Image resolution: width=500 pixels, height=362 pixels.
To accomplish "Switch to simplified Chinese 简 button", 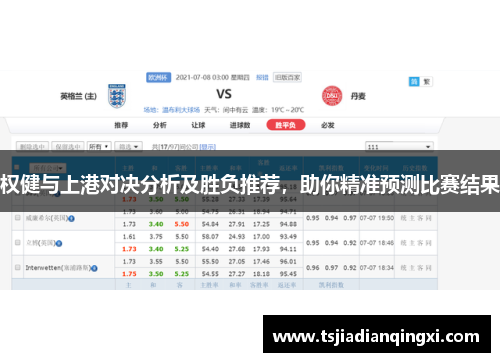I will (x=414, y=82).
